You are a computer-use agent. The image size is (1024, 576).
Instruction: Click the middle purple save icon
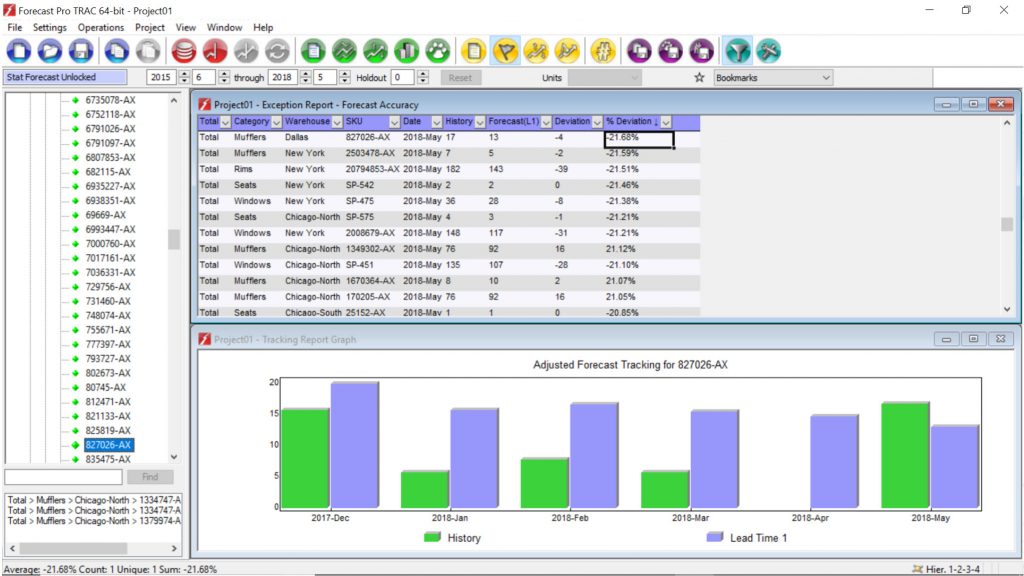pyautogui.click(x=671, y=51)
